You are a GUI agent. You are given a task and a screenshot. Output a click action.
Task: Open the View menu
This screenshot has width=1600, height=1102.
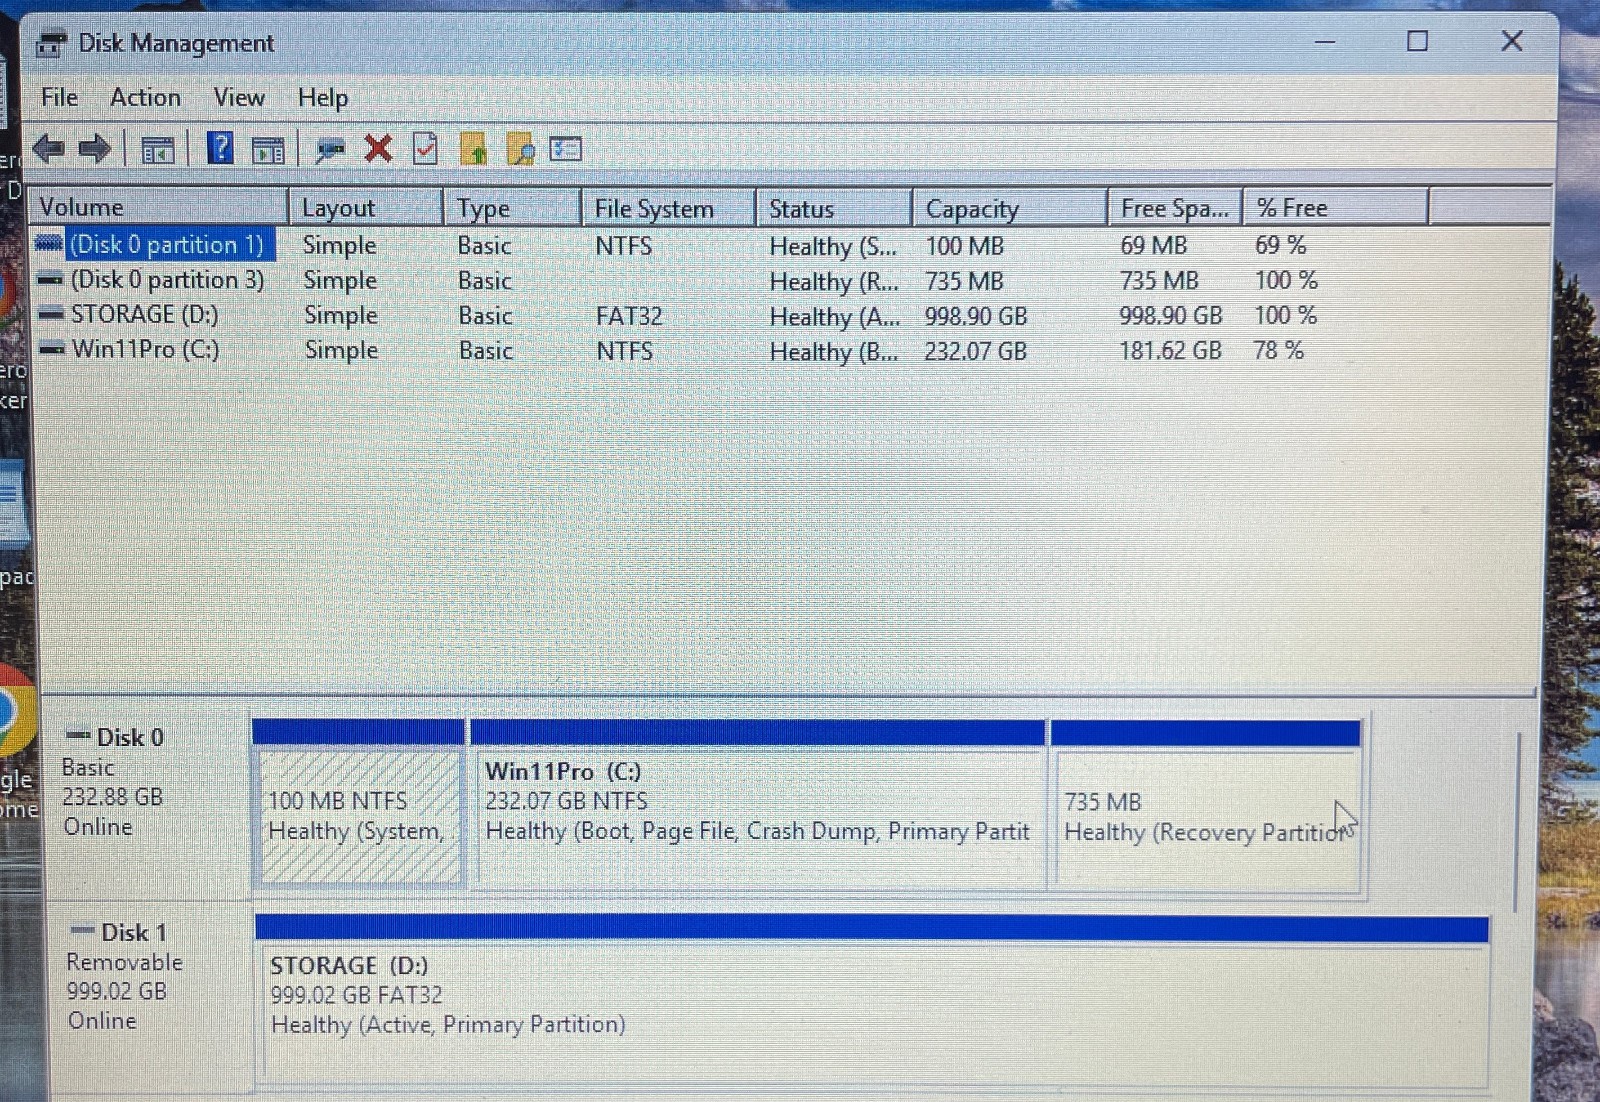tap(239, 98)
